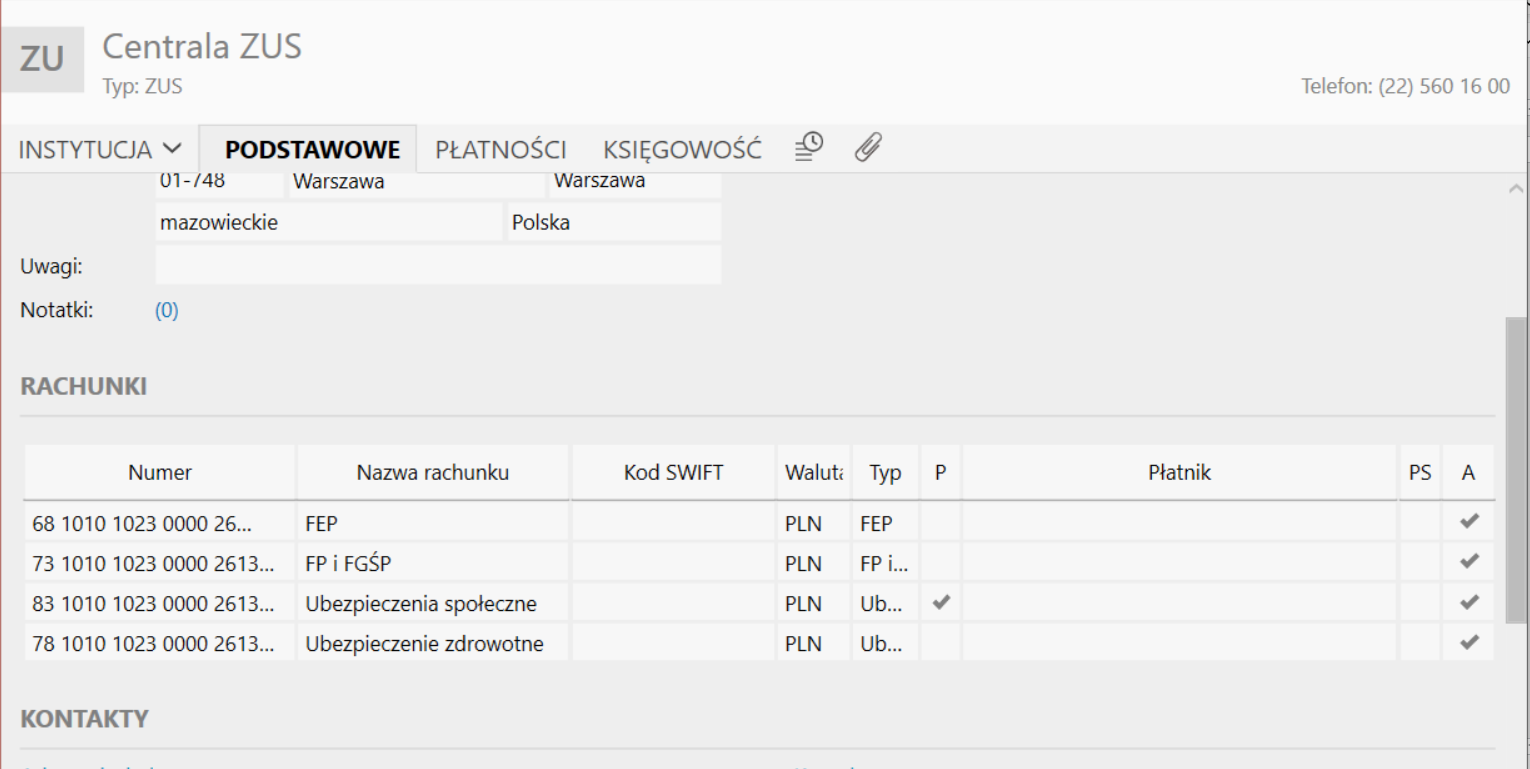Select the Ubezpieczenia społeczne account name cell
The height and width of the screenshot is (769, 1530).
433,603
